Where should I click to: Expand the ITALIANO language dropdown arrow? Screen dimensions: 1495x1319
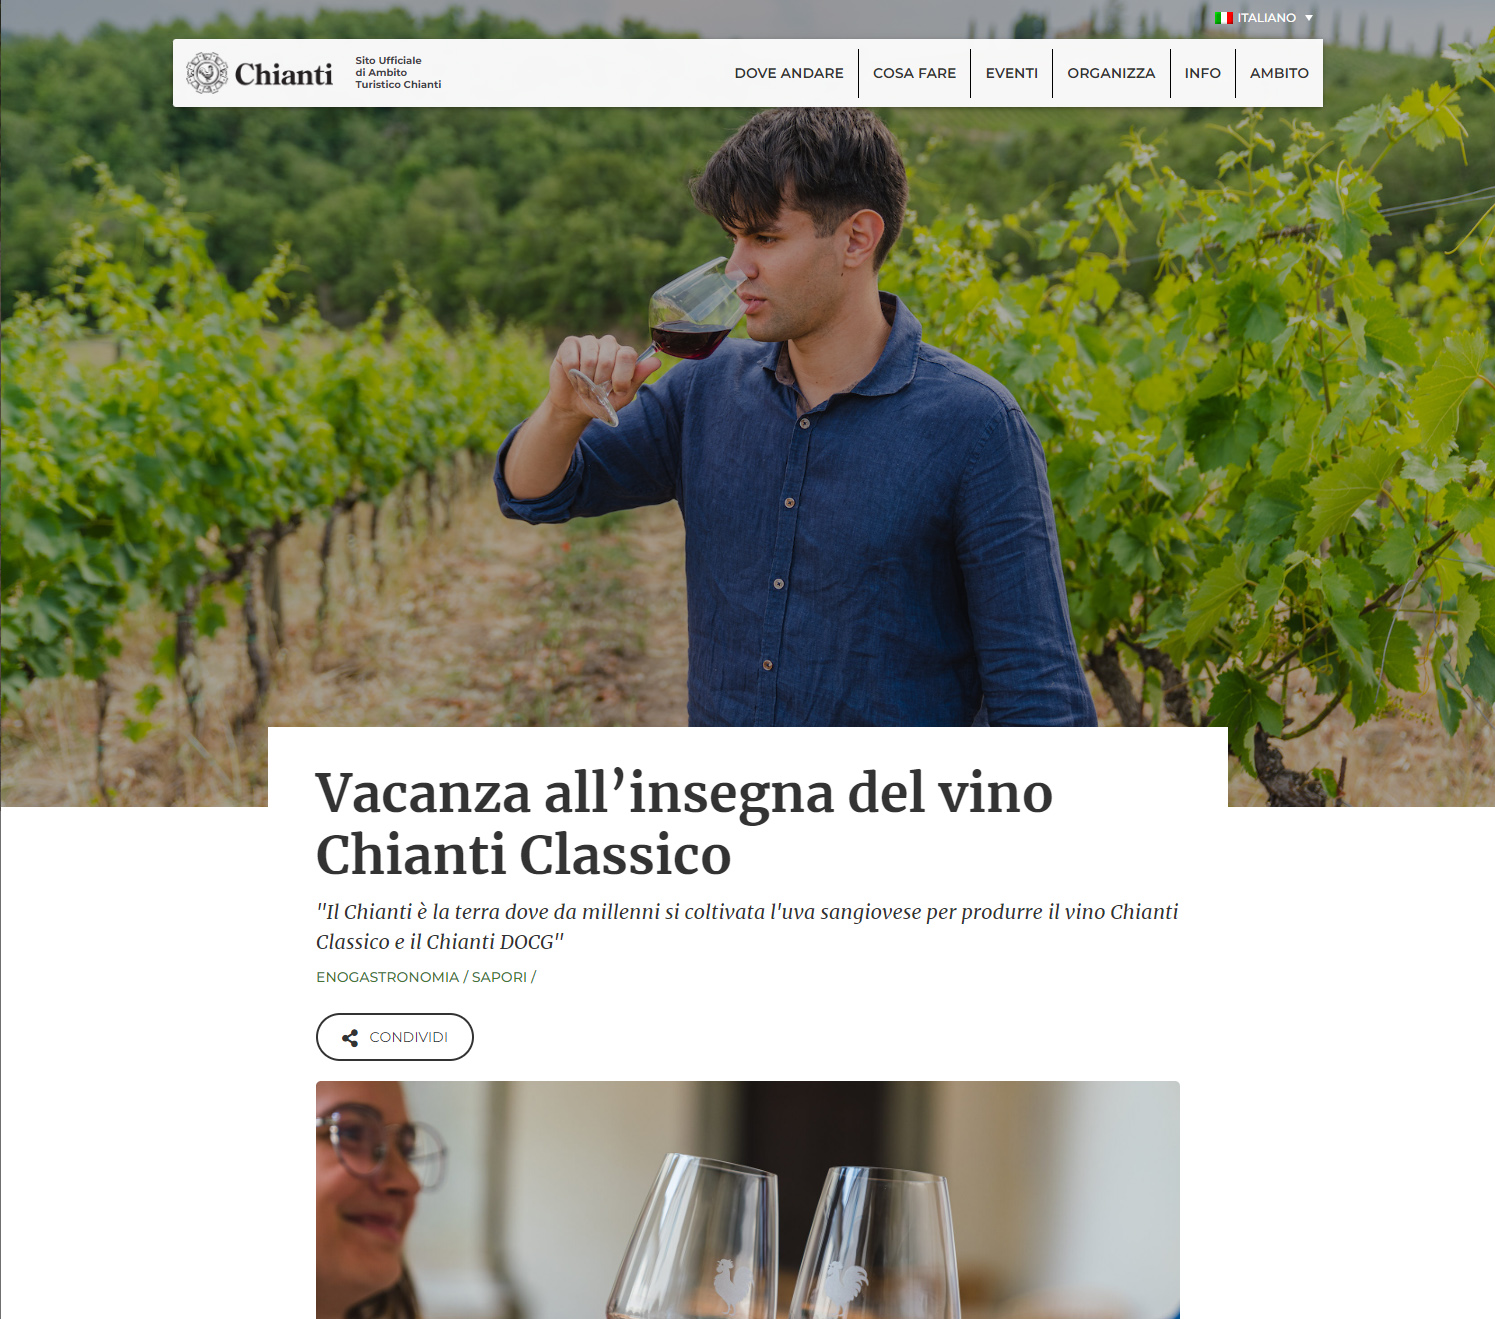point(1309,18)
